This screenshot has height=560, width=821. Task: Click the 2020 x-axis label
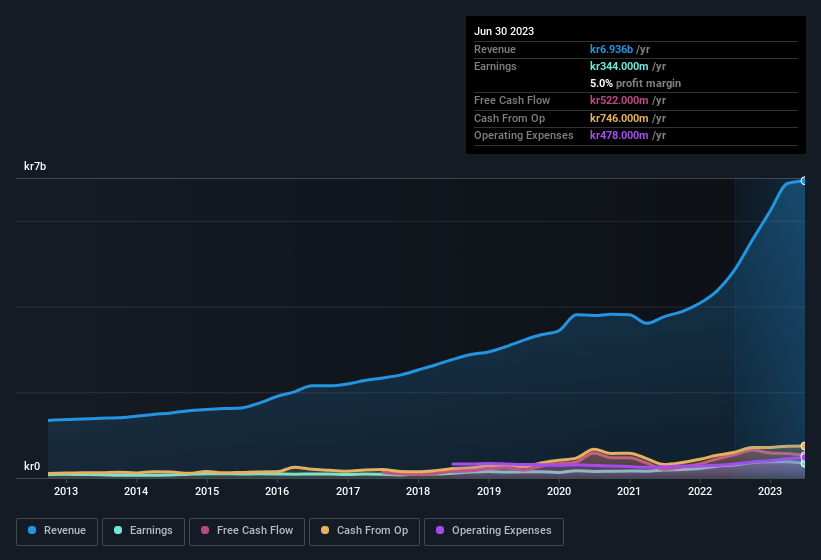[559, 491]
